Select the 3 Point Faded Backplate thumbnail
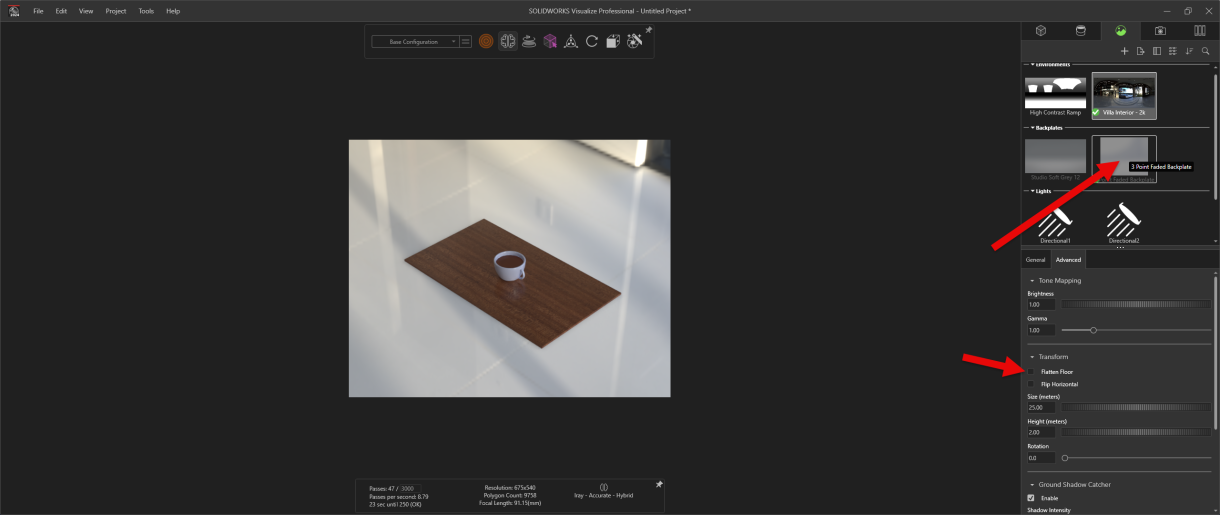This screenshot has width=1220, height=515. (1124, 159)
